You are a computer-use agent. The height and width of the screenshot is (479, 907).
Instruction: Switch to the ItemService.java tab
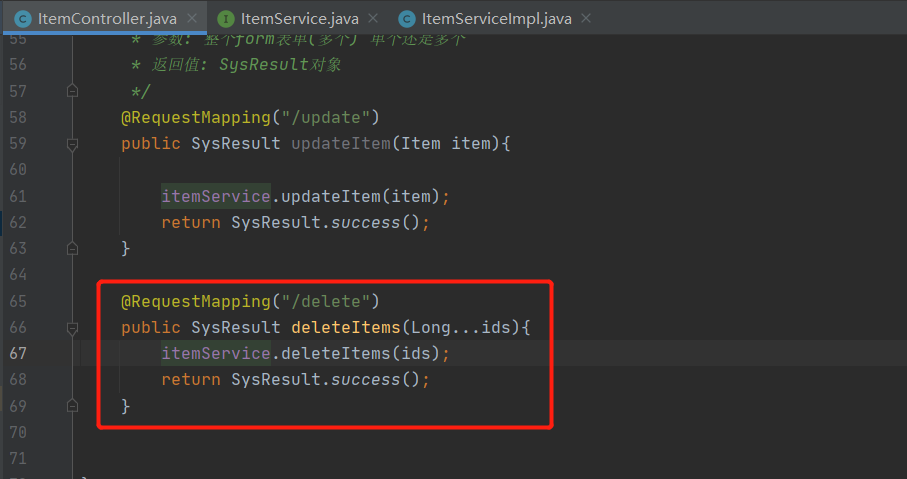[x=299, y=19]
